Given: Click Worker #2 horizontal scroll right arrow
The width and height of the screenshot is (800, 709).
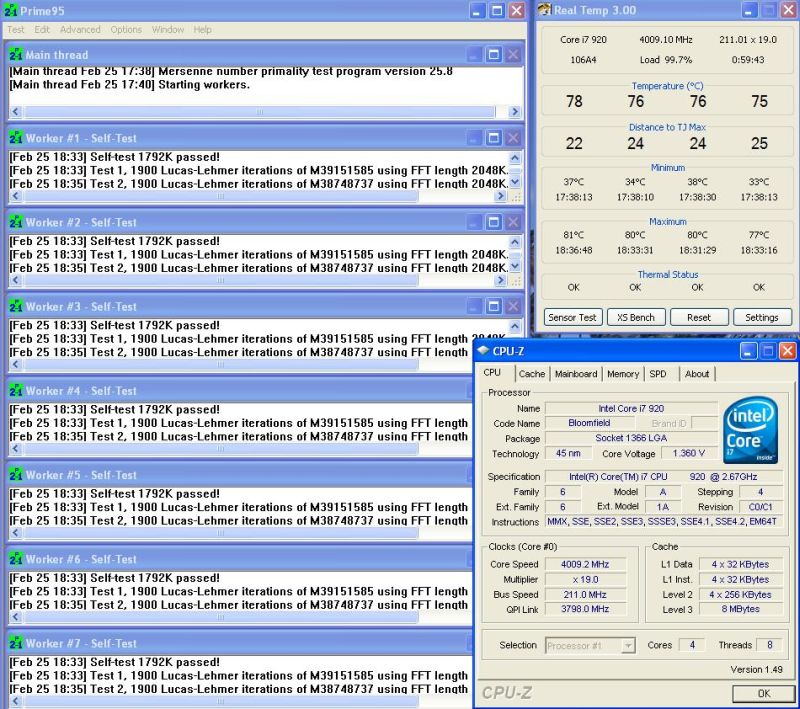Looking at the screenshot, I should click(501, 280).
